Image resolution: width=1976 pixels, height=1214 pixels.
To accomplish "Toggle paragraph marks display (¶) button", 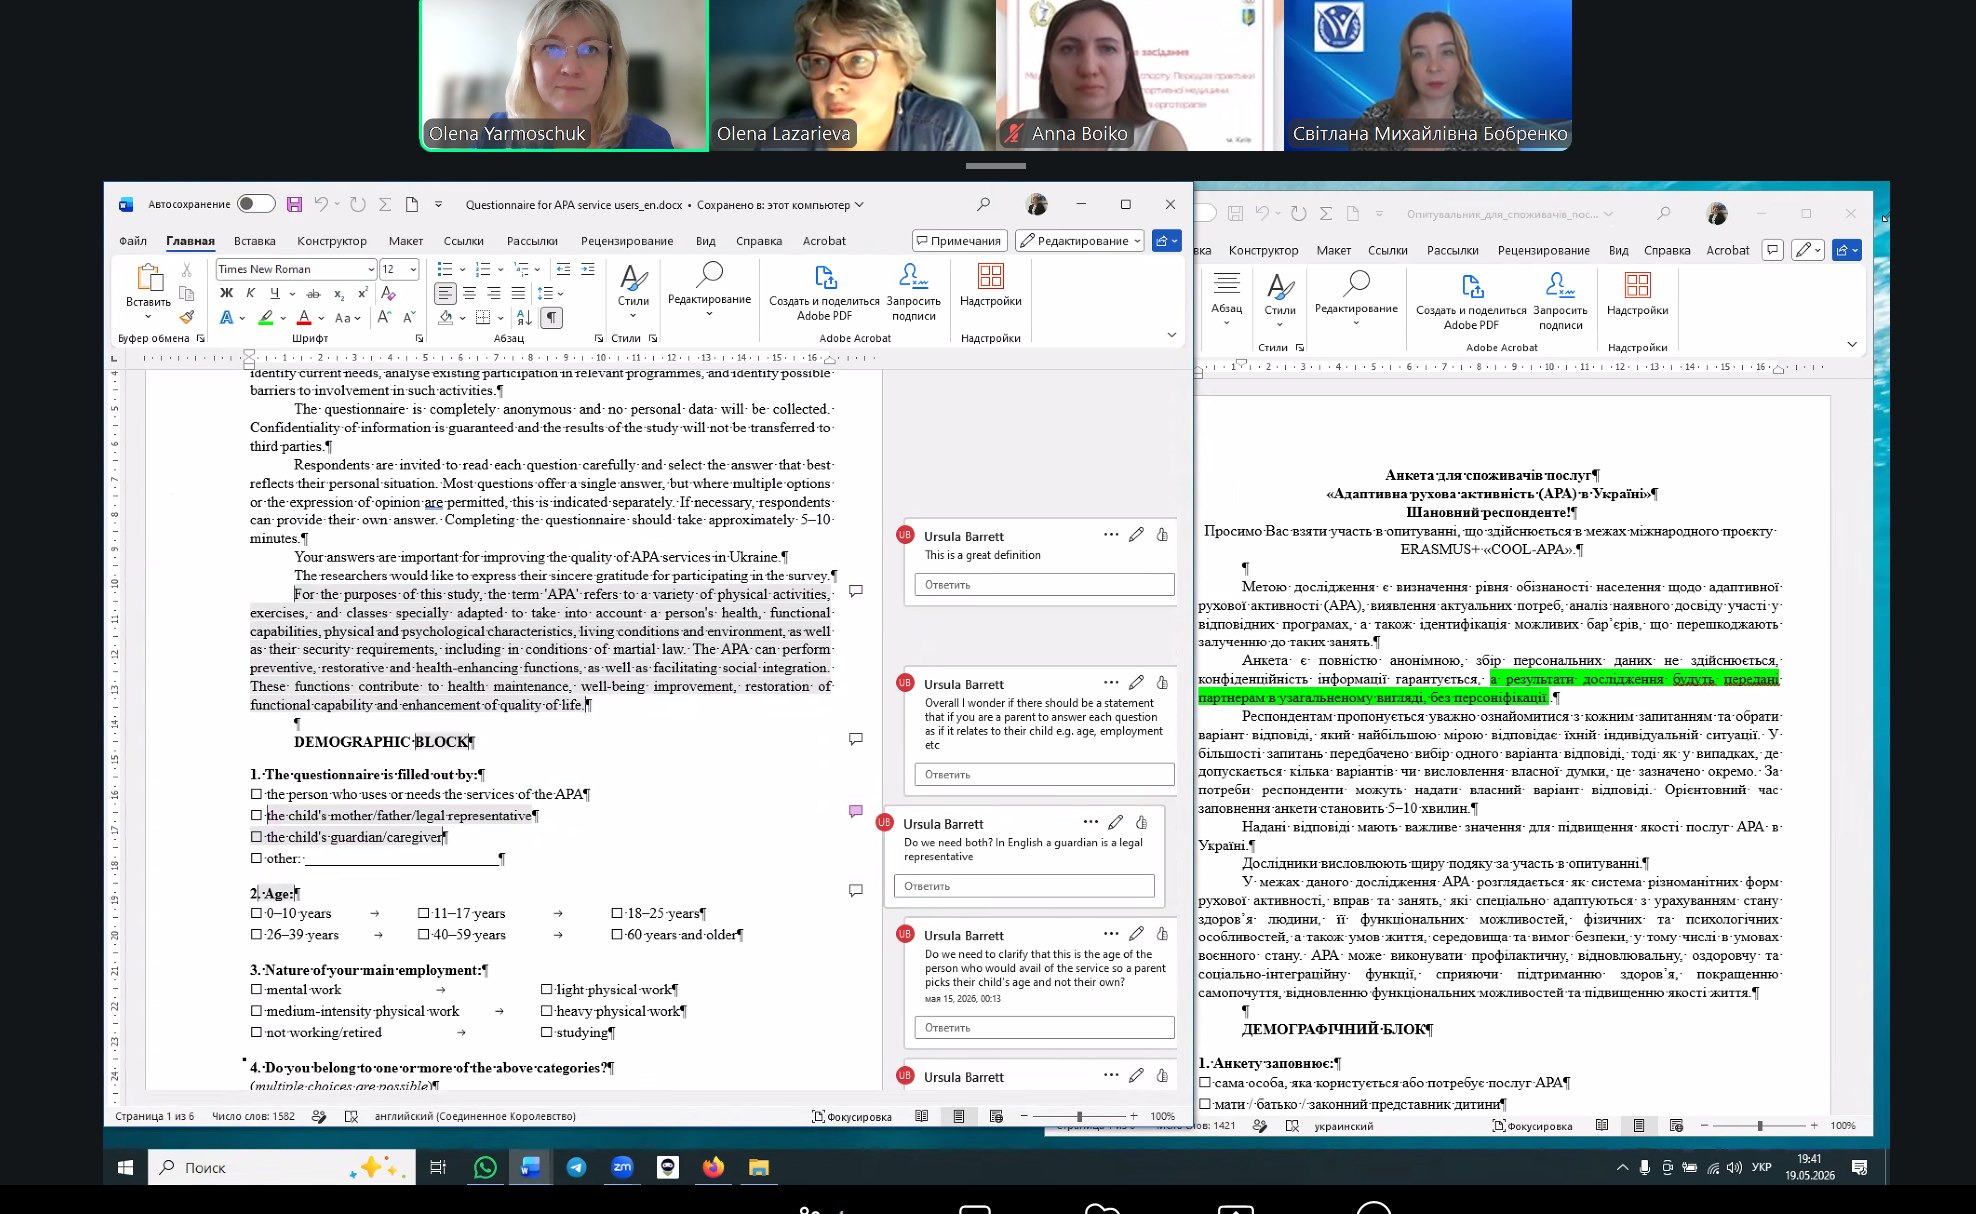I will pos(551,318).
